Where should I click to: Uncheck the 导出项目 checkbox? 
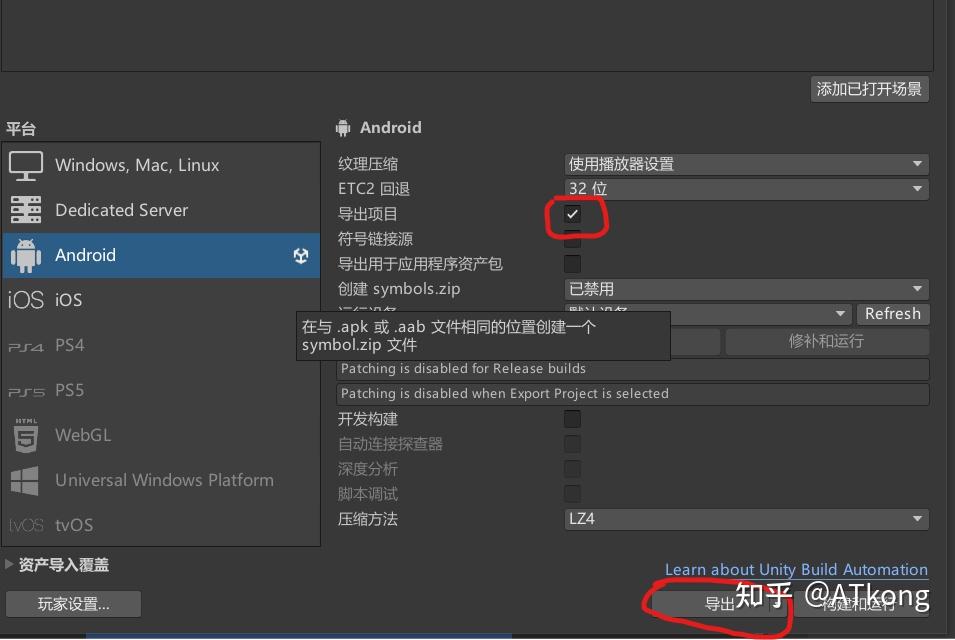point(572,214)
